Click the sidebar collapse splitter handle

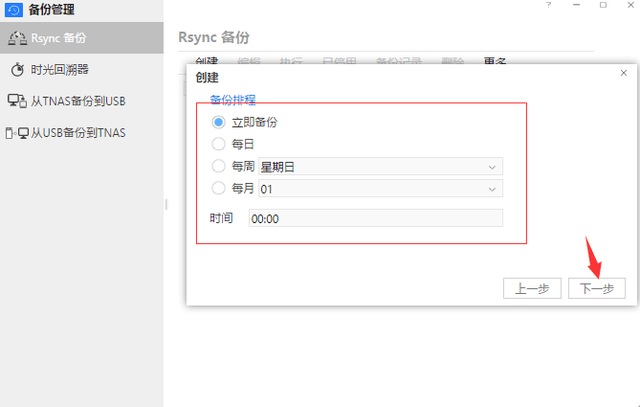(166, 204)
